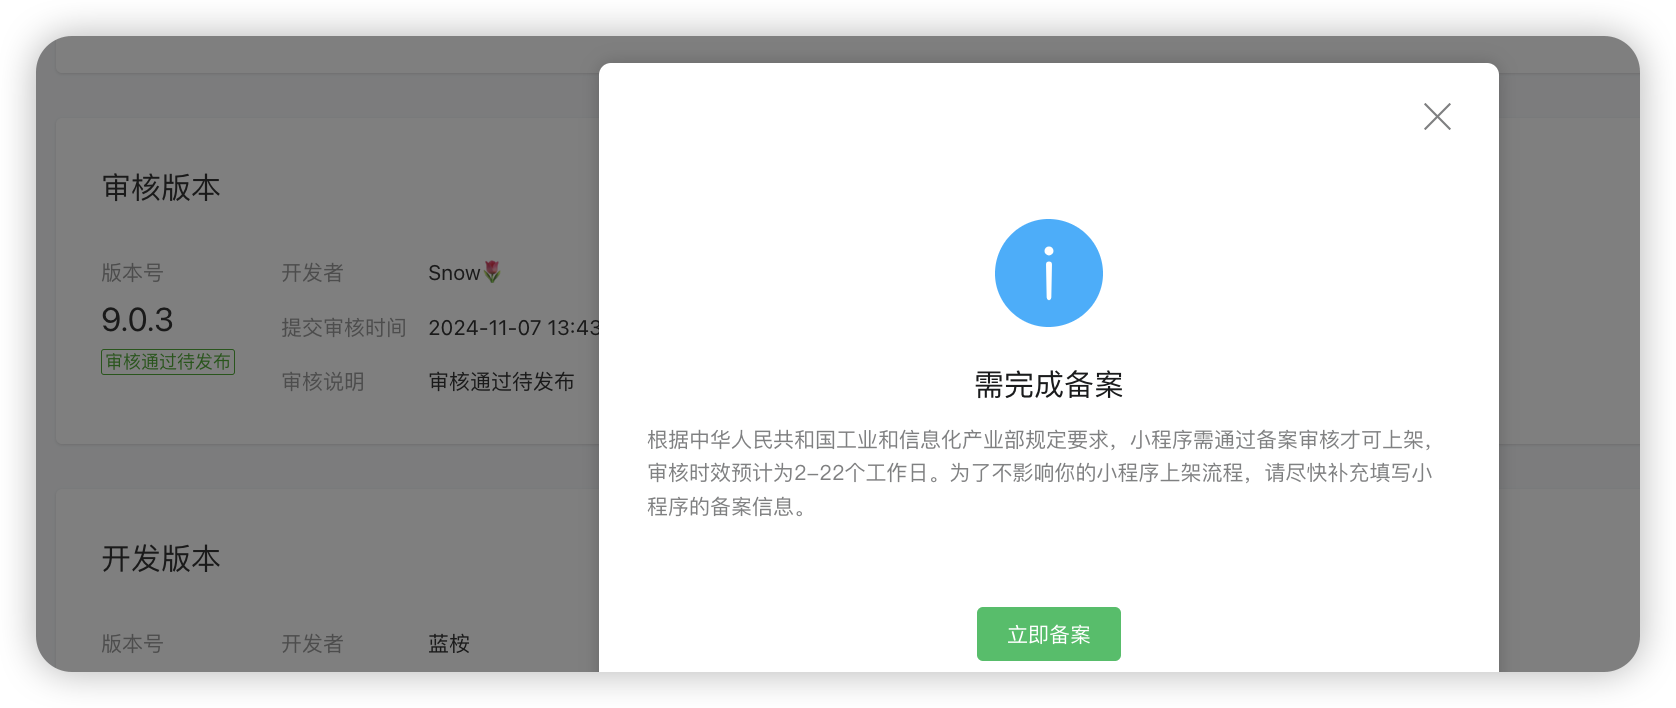Click developer name 蓝桉
1676x708 pixels.
point(449,644)
